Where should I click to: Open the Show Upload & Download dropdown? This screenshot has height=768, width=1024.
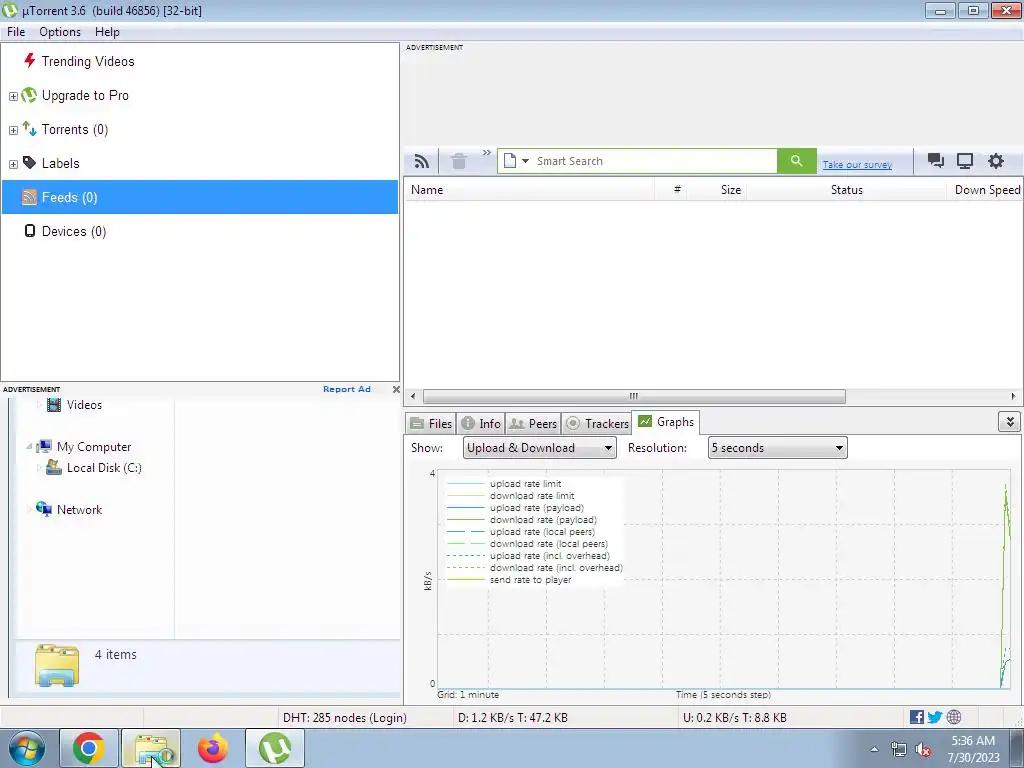coord(539,447)
